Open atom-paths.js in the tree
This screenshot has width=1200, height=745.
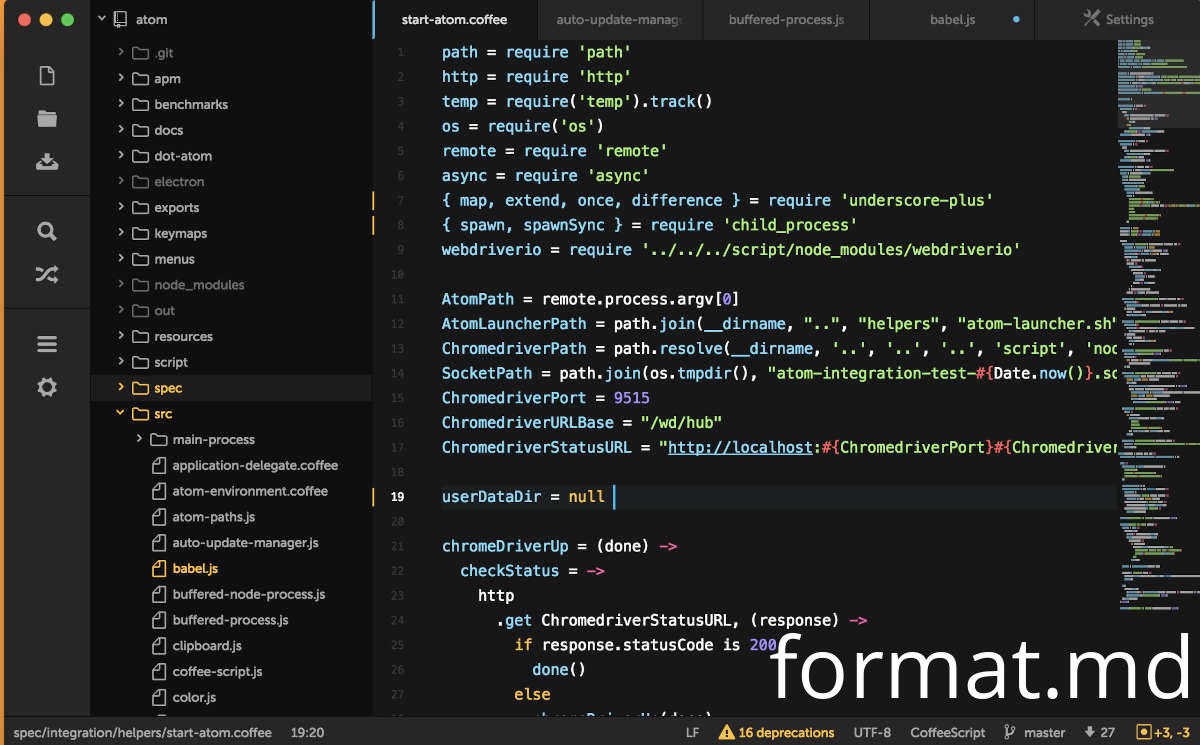[213, 517]
